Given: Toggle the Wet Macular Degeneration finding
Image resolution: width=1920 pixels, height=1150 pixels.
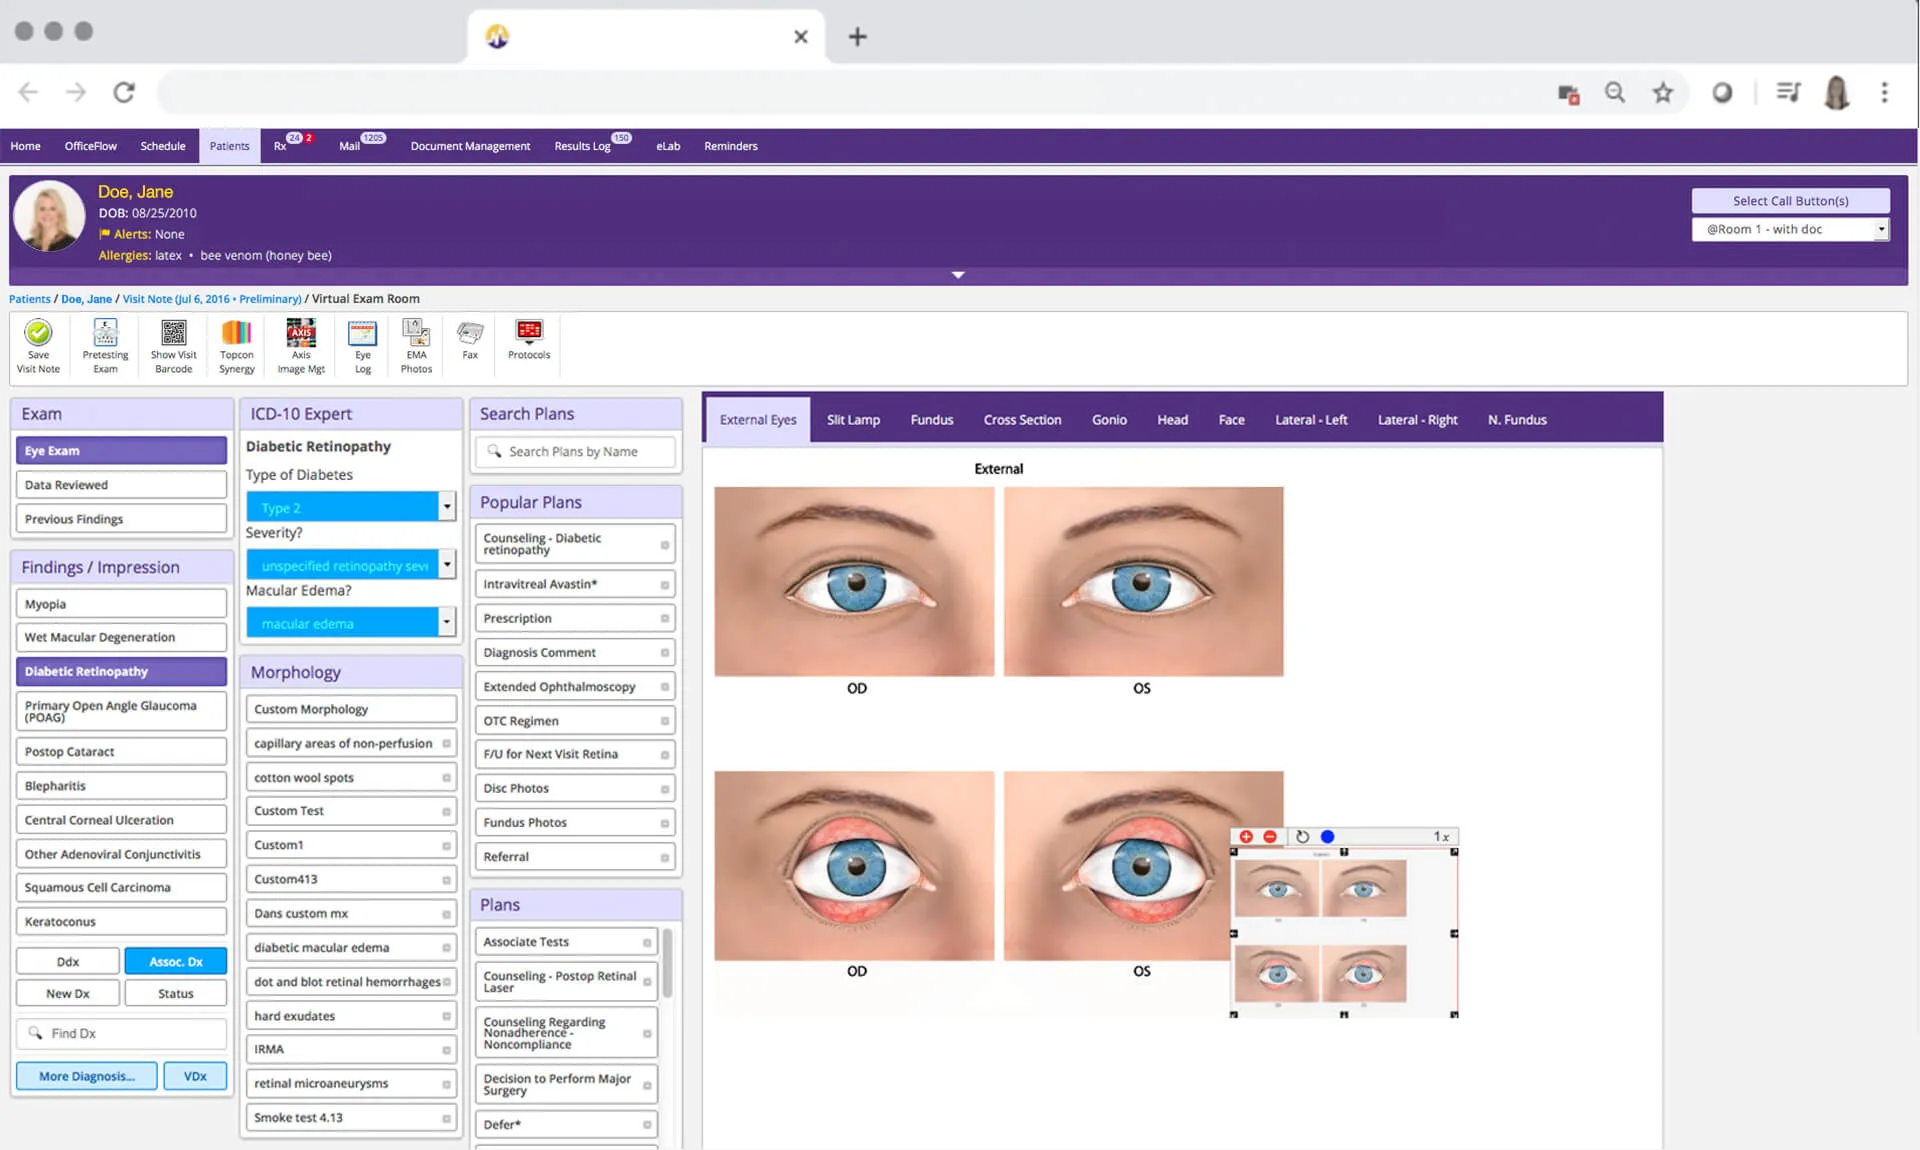Looking at the screenshot, I should pyautogui.click(x=121, y=637).
